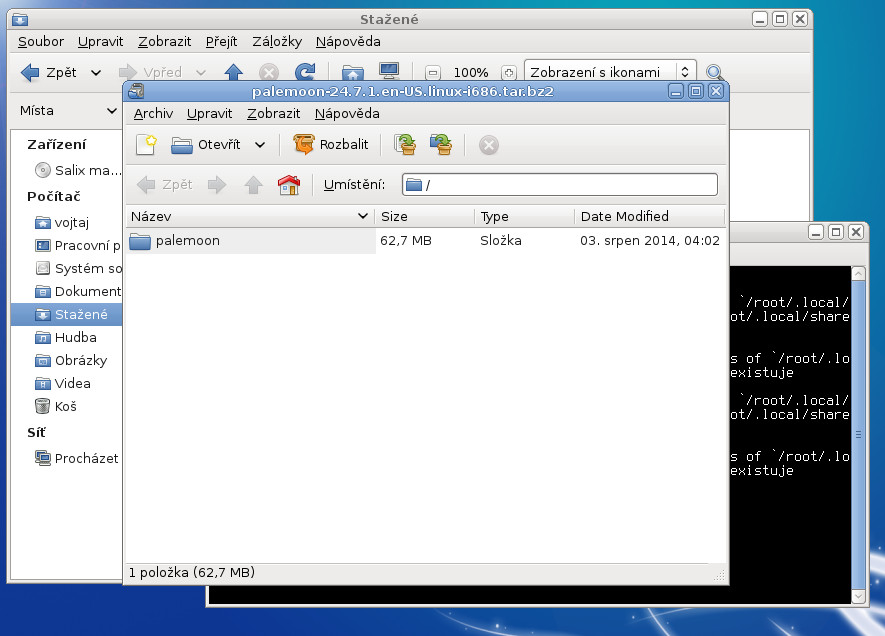
Task: Open Pracovní plocha in sidebar
Action: pos(78,245)
